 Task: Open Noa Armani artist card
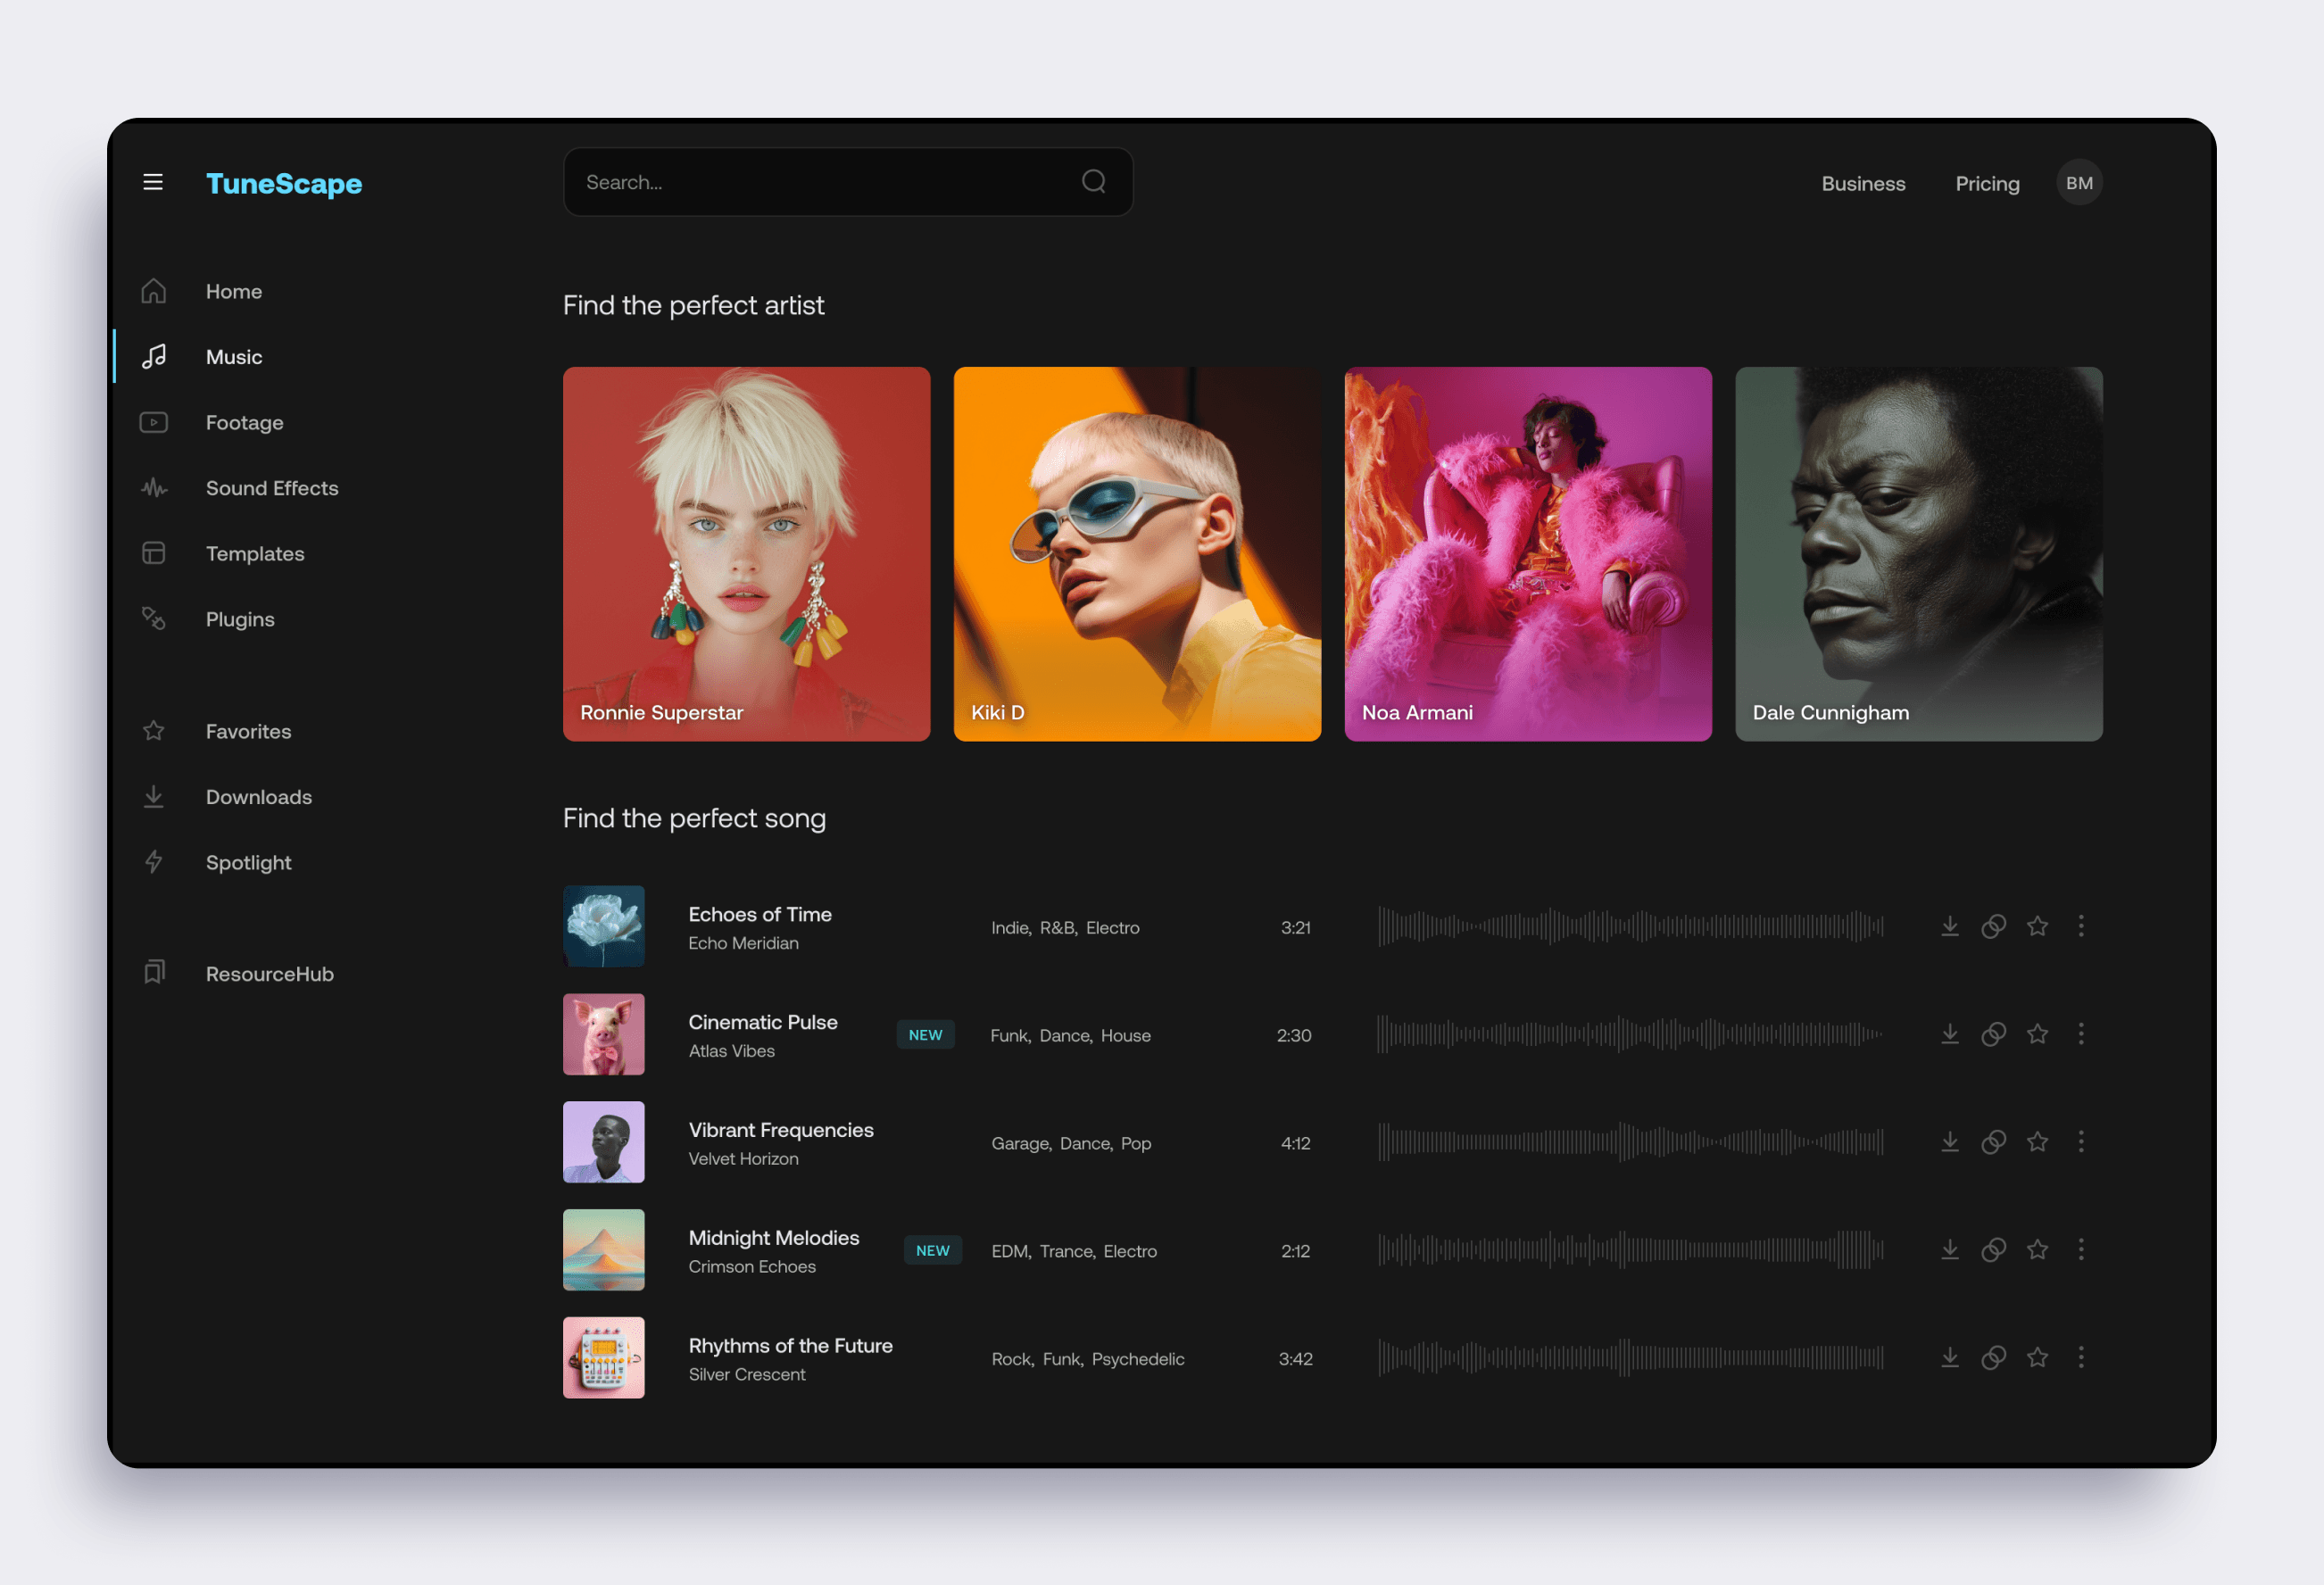tap(1527, 553)
